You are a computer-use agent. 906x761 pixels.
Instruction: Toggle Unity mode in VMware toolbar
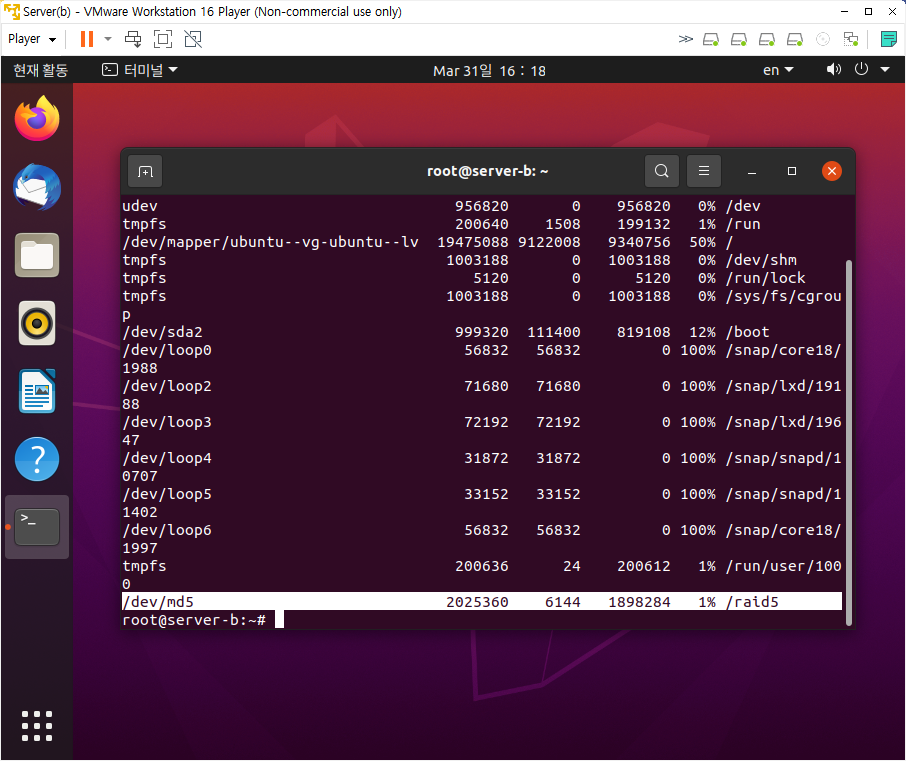[193, 39]
